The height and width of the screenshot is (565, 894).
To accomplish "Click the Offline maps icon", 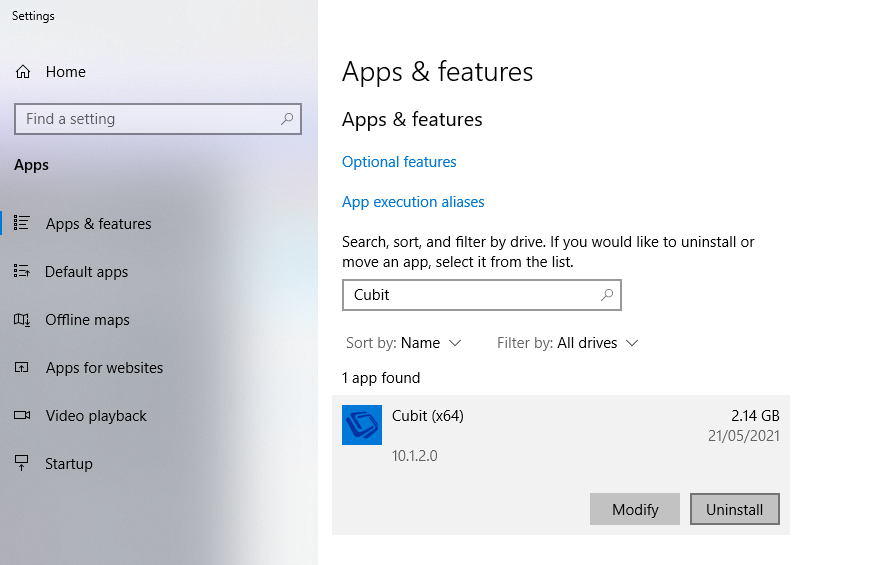I will (22, 319).
